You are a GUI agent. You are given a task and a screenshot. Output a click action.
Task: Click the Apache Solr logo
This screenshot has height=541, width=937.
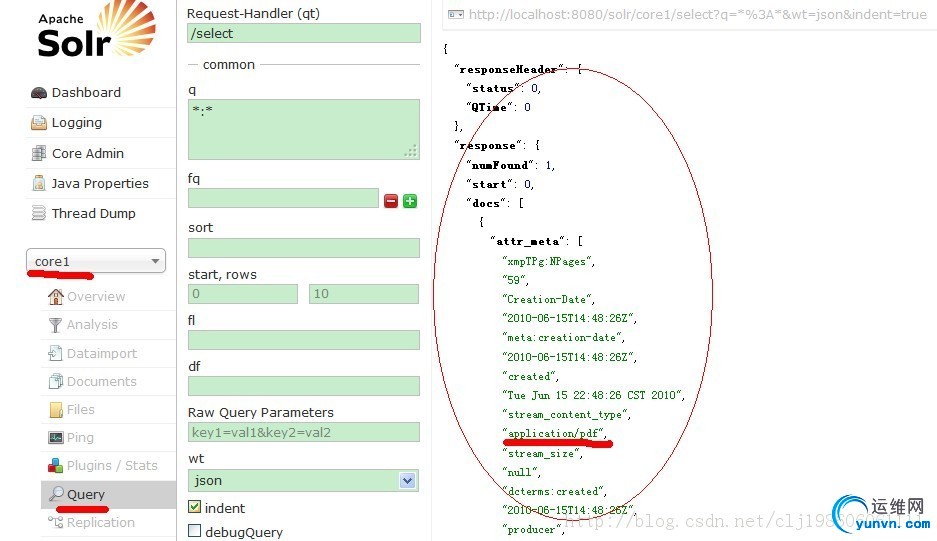click(x=97, y=30)
